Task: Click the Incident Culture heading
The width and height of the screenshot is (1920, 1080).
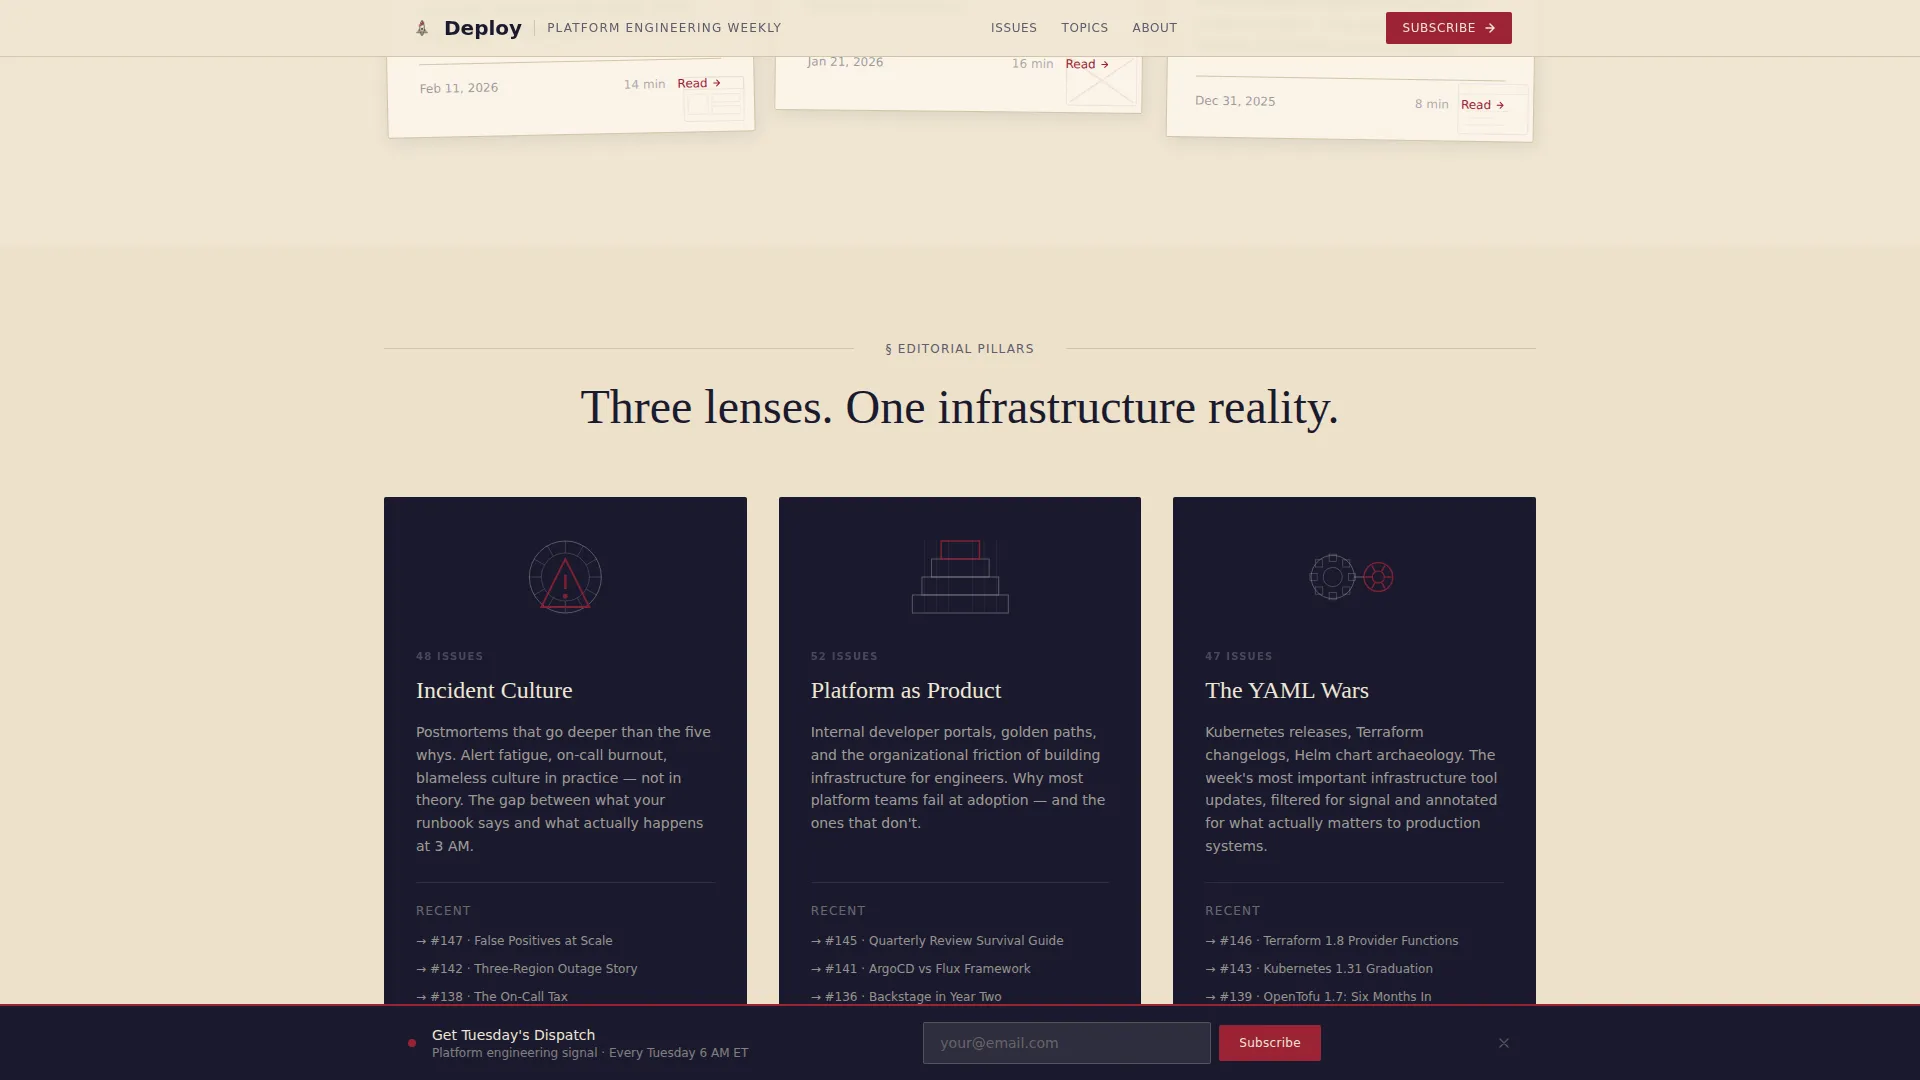Action: [494, 690]
